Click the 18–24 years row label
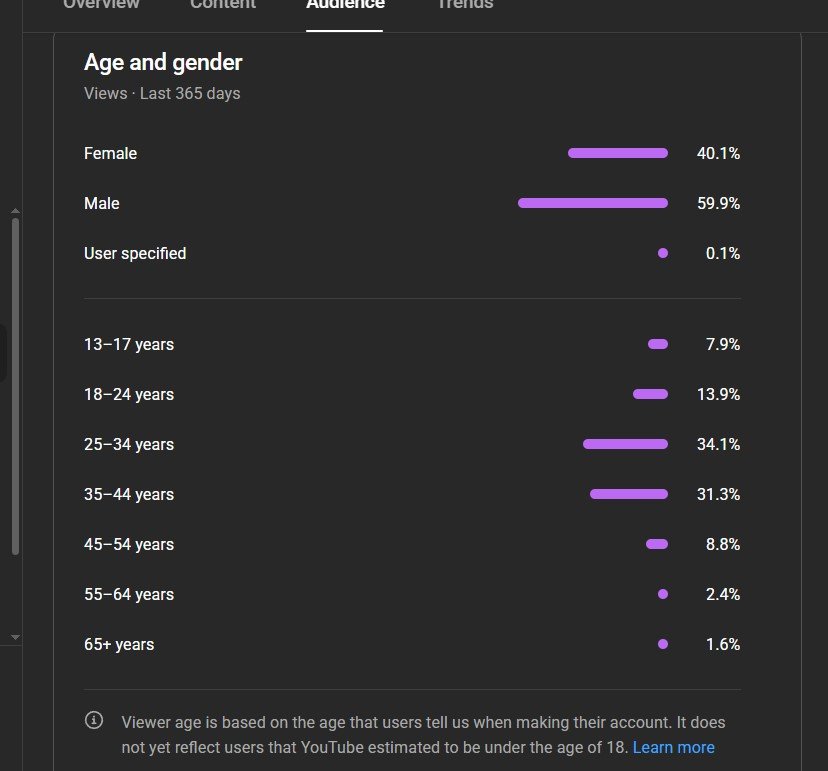Viewport: 828px width, 771px height. pos(129,394)
